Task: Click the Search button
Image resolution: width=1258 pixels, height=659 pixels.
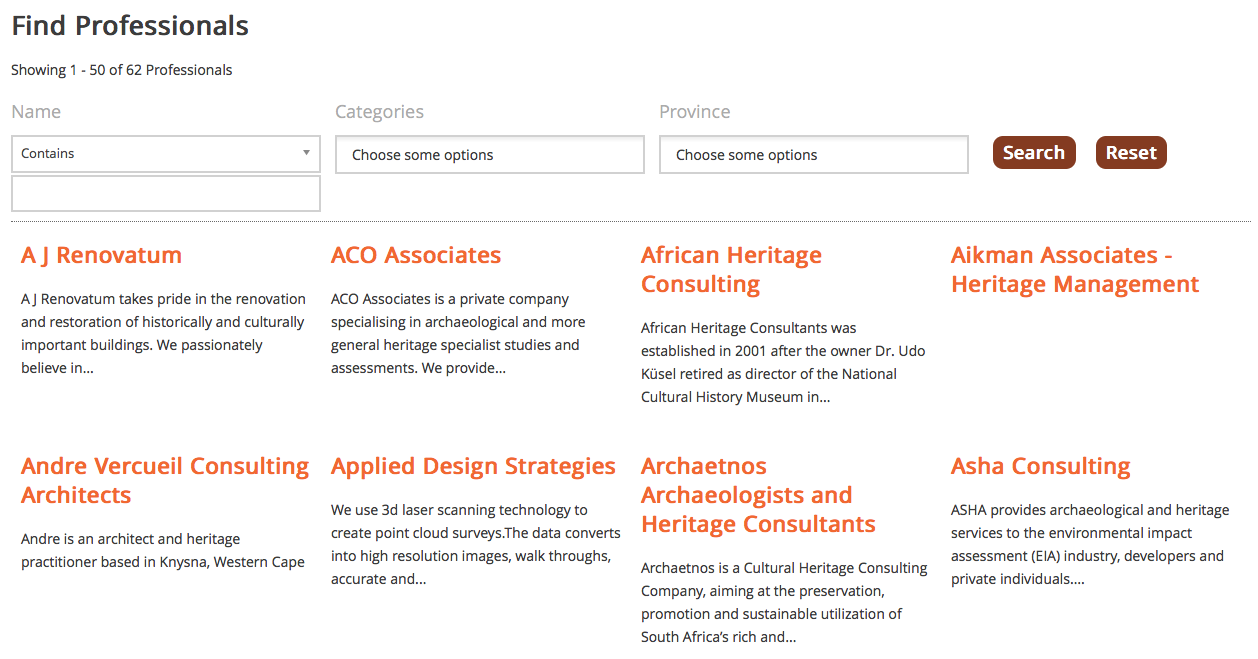Action: 1034,153
